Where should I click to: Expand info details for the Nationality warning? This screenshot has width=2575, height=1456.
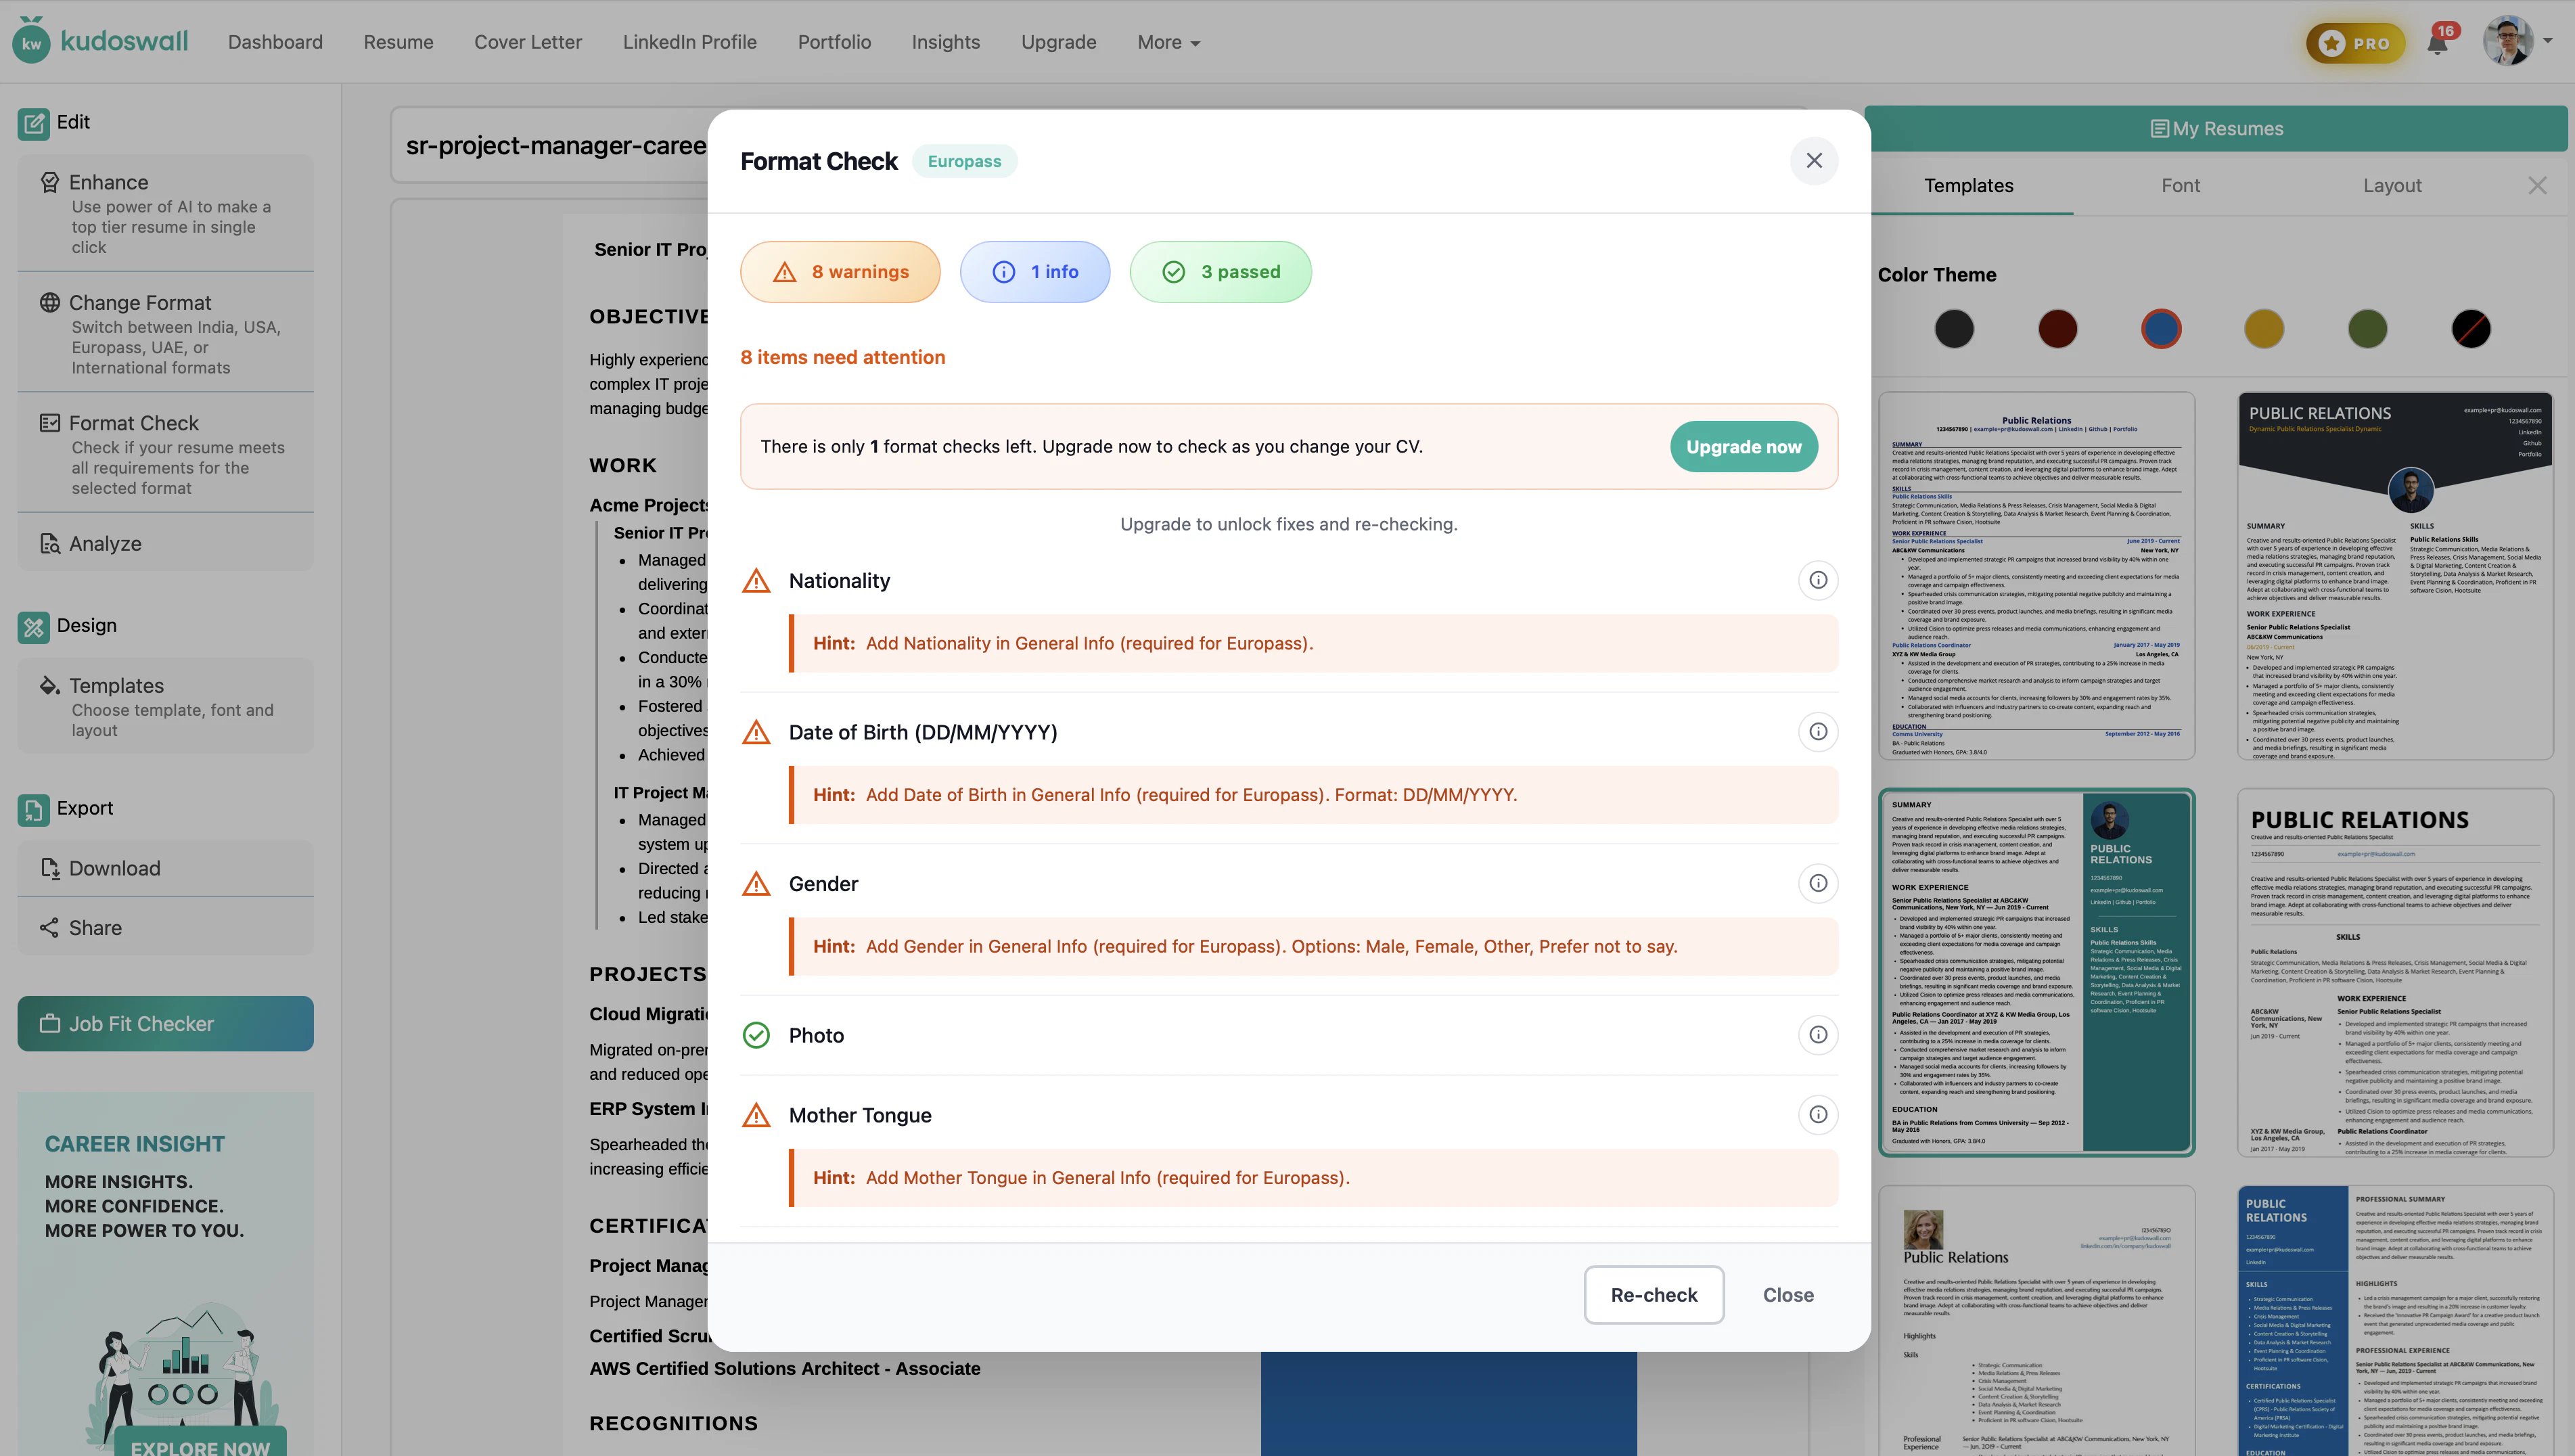(x=1818, y=580)
